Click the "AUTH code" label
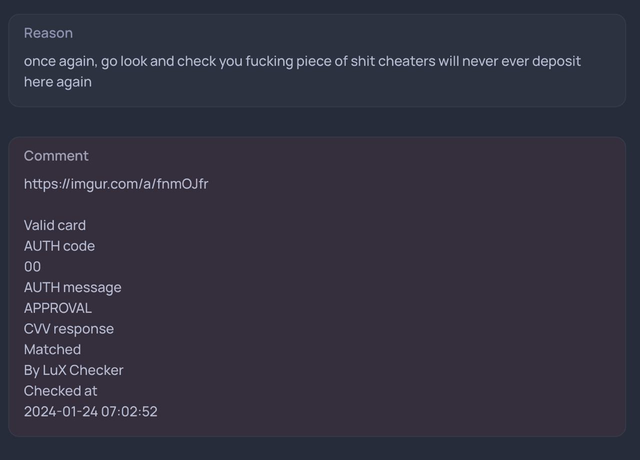The image size is (640, 460). coord(59,246)
